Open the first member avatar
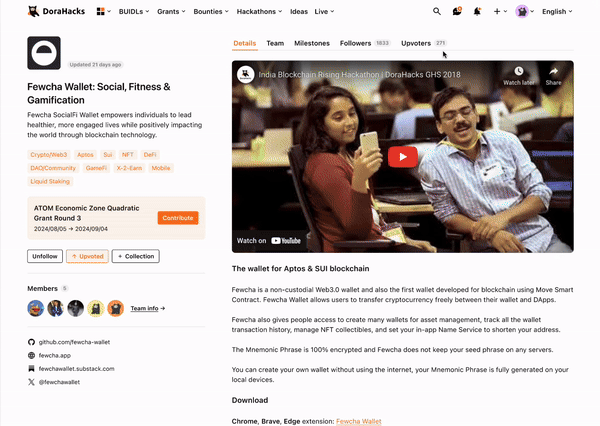600x426 pixels. [x=36, y=308]
